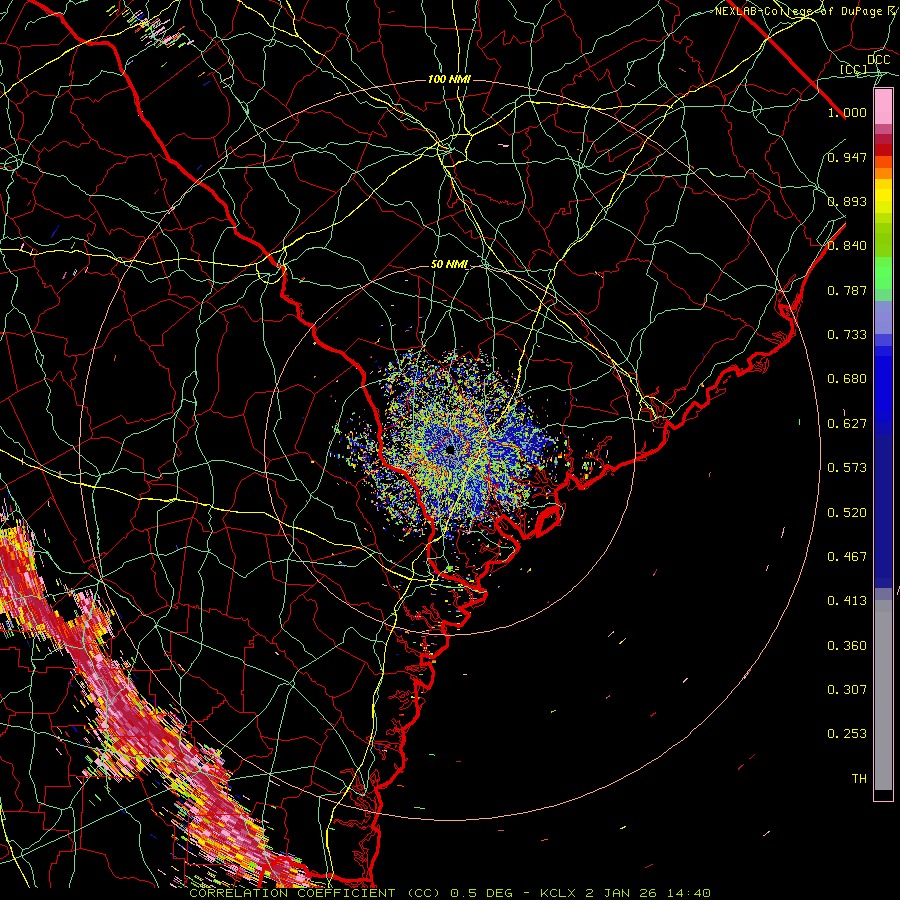Click the 0.893 scale value

(847, 201)
